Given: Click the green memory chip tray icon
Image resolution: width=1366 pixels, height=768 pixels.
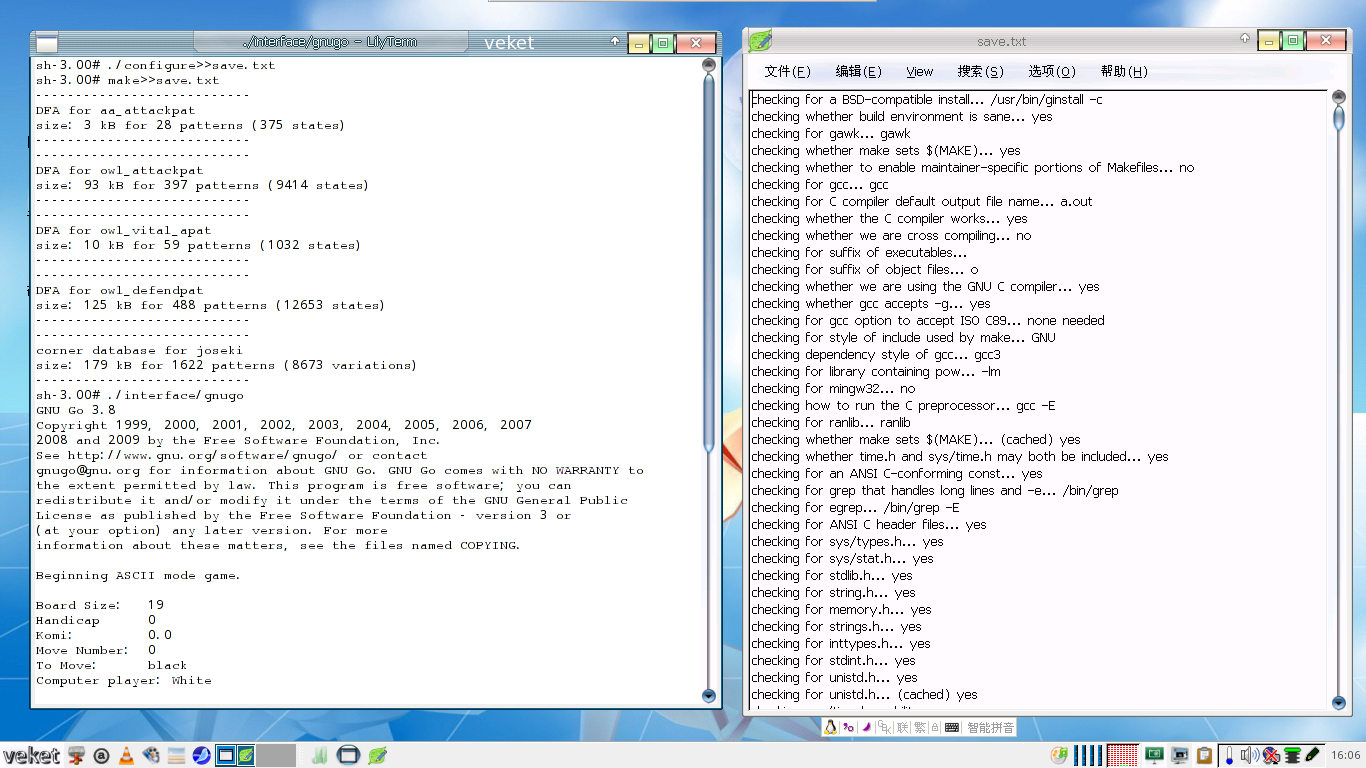Looking at the screenshot, I should (1293, 756).
